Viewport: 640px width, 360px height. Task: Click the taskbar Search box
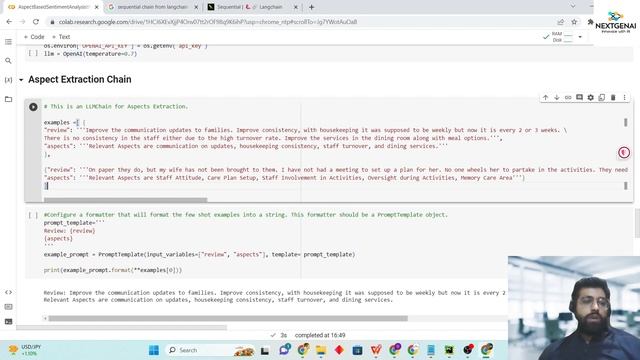[x=211, y=350]
